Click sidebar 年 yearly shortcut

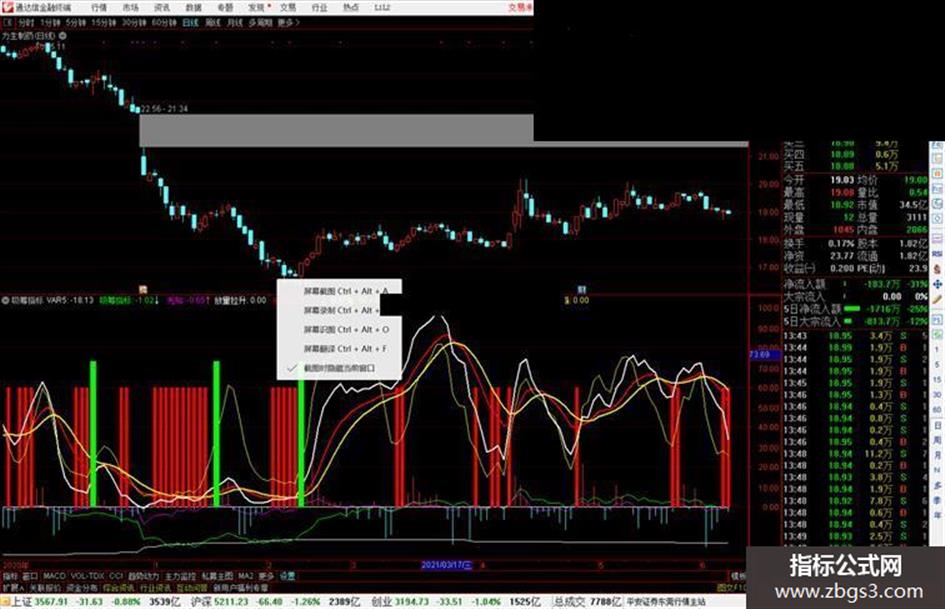pyautogui.click(x=937, y=516)
